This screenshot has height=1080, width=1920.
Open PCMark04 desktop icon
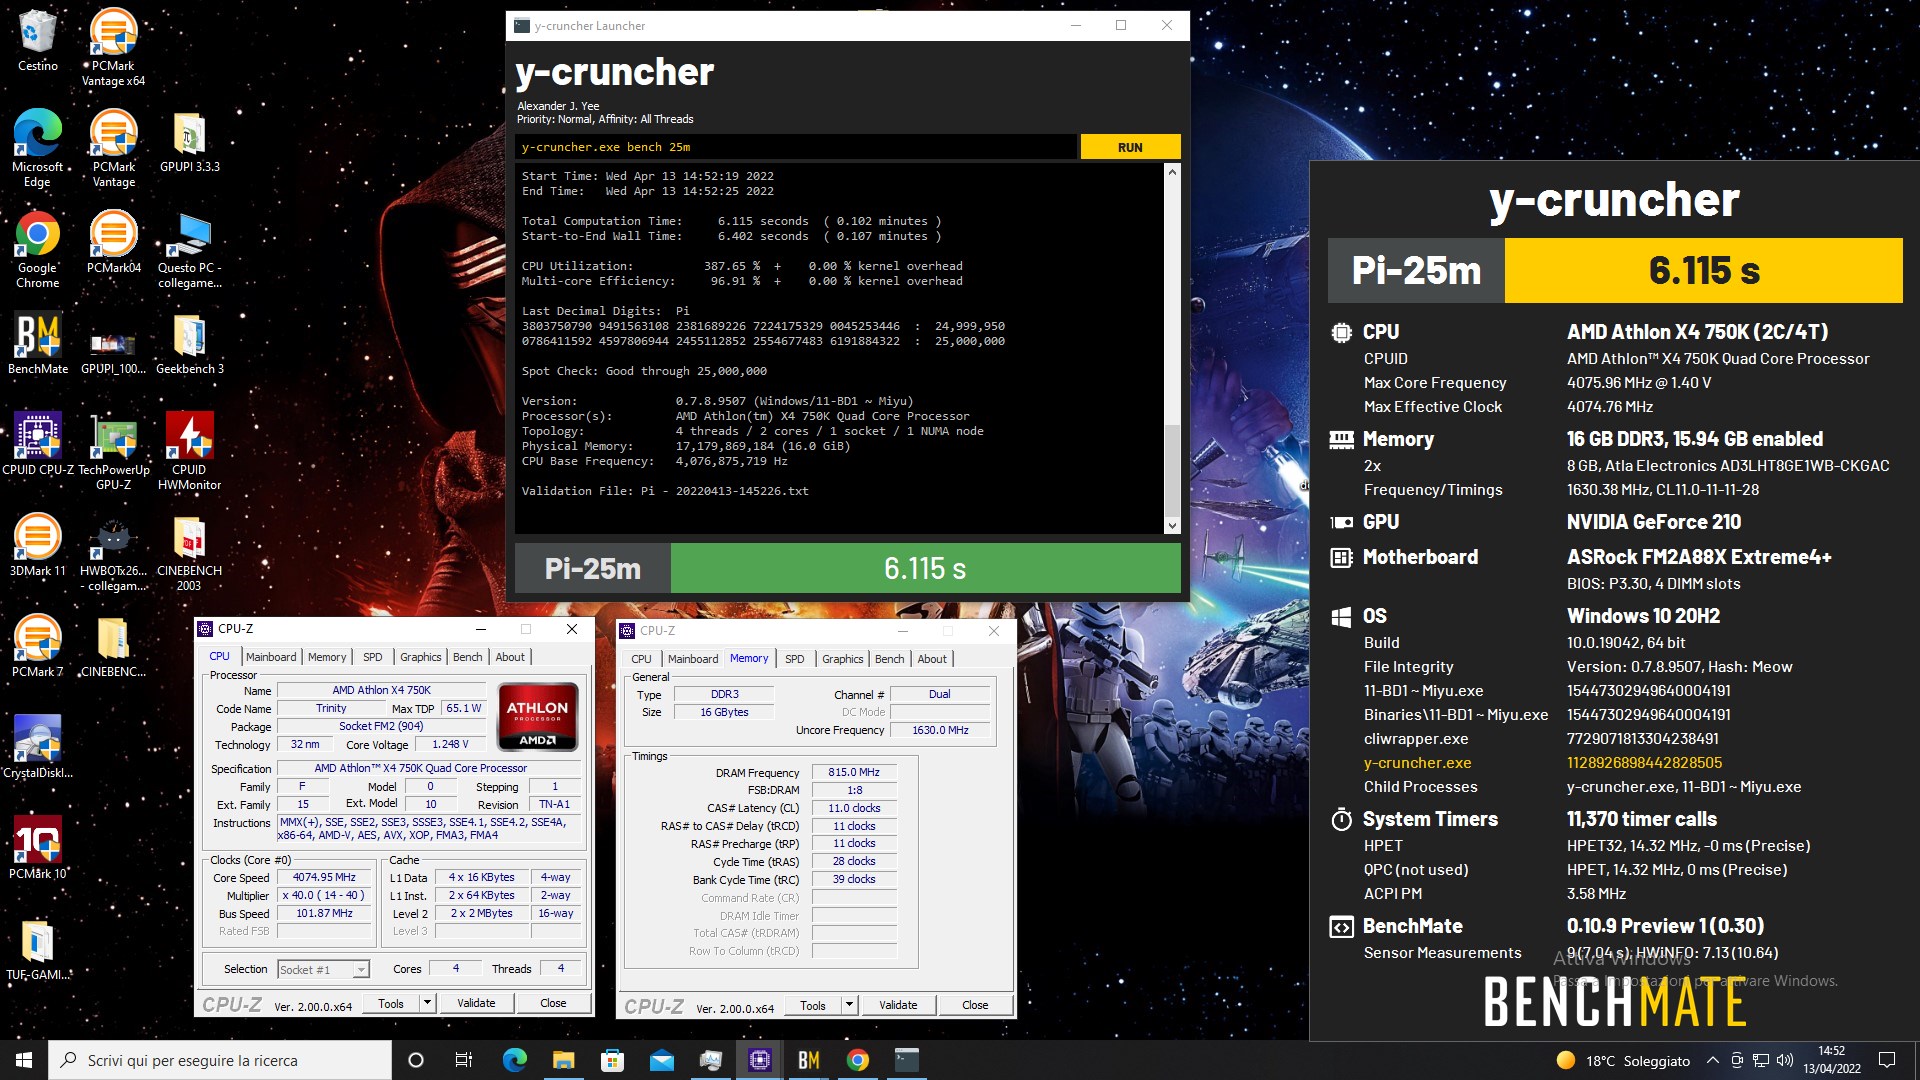pyautogui.click(x=113, y=242)
